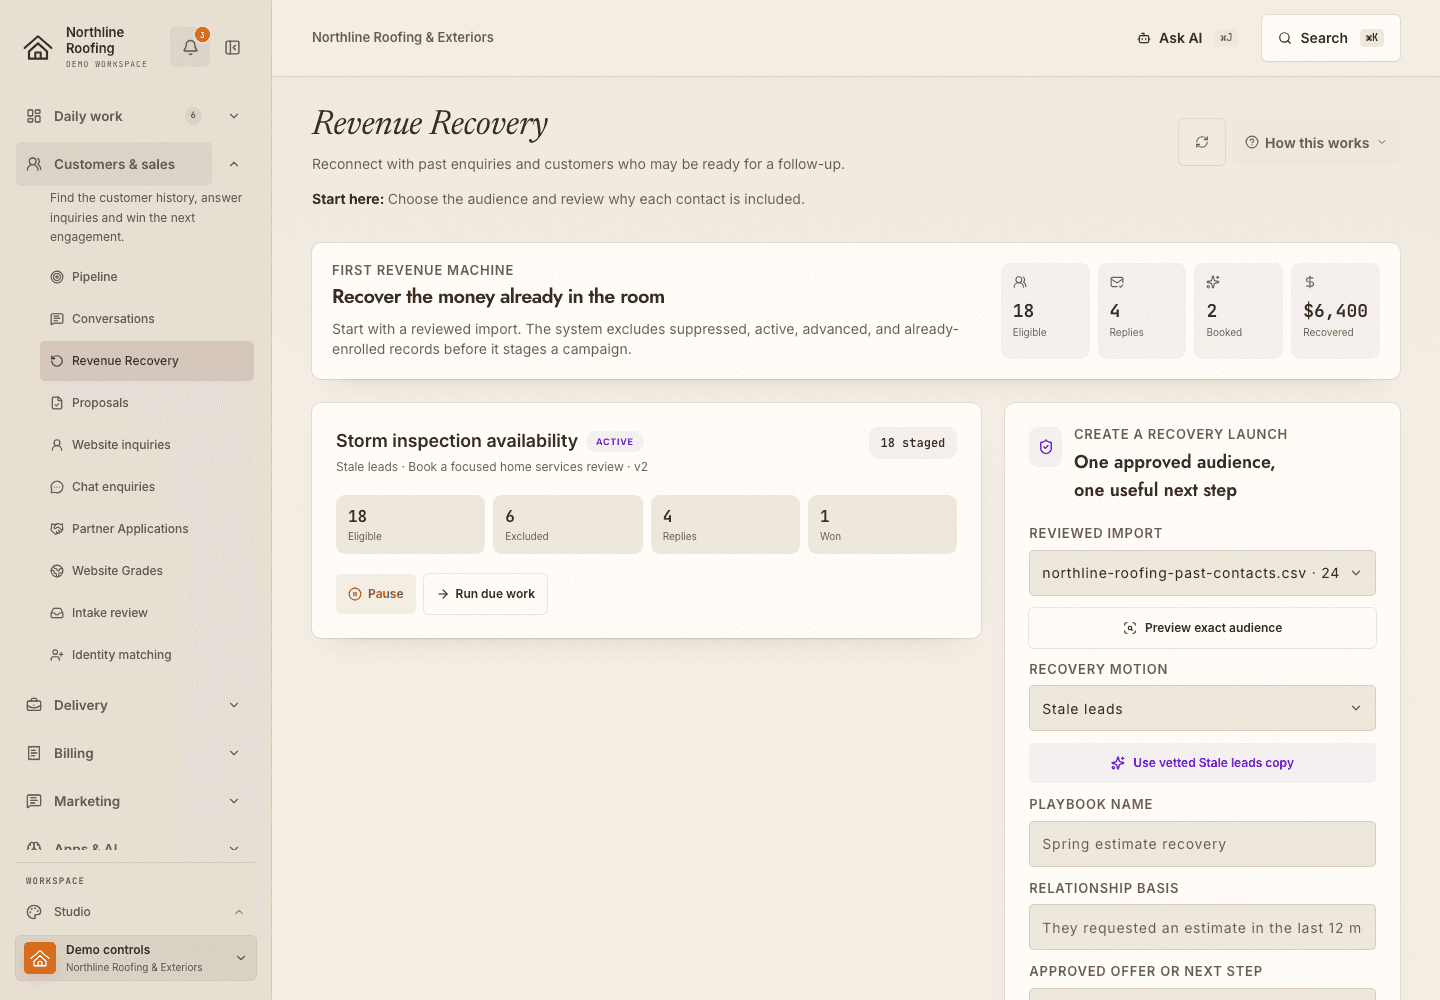The image size is (1440, 1000).
Task: Open the notifications bell
Action: click(190, 47)
